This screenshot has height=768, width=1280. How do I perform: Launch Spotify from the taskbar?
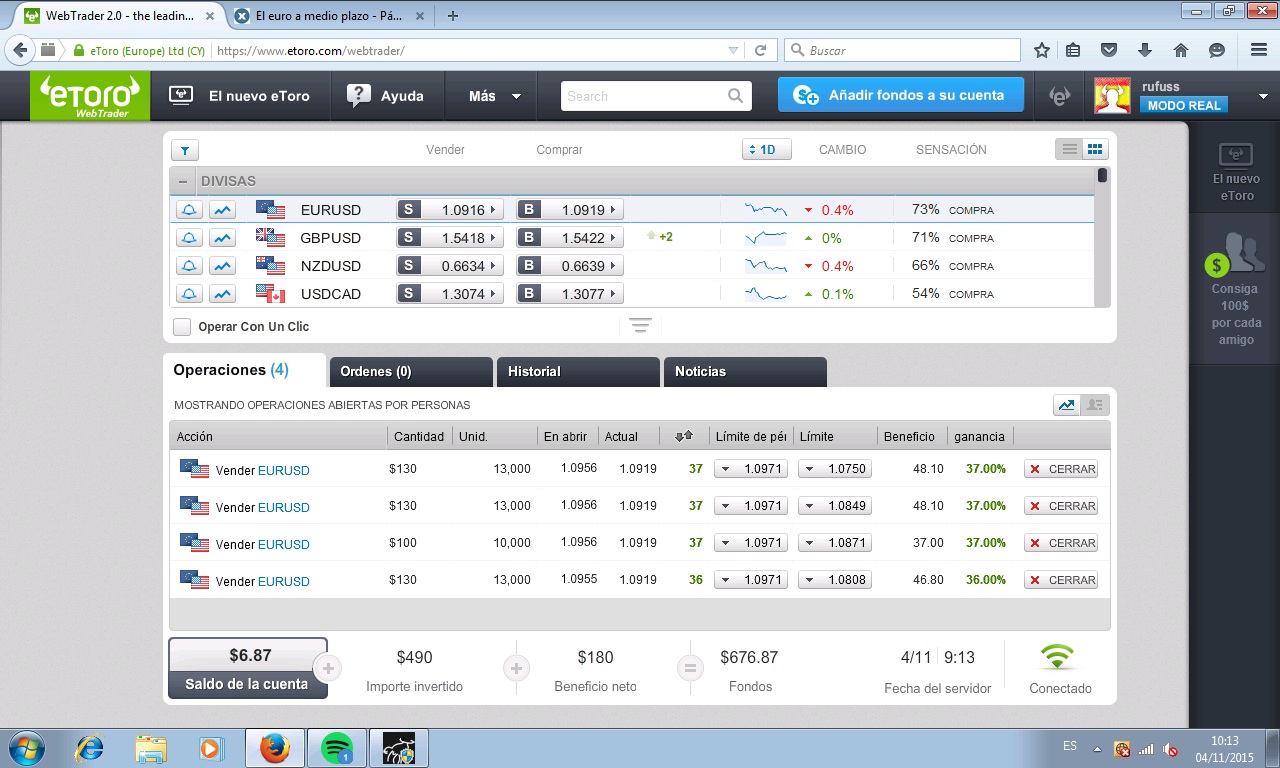pyautogui.click(x=337, y=748)
